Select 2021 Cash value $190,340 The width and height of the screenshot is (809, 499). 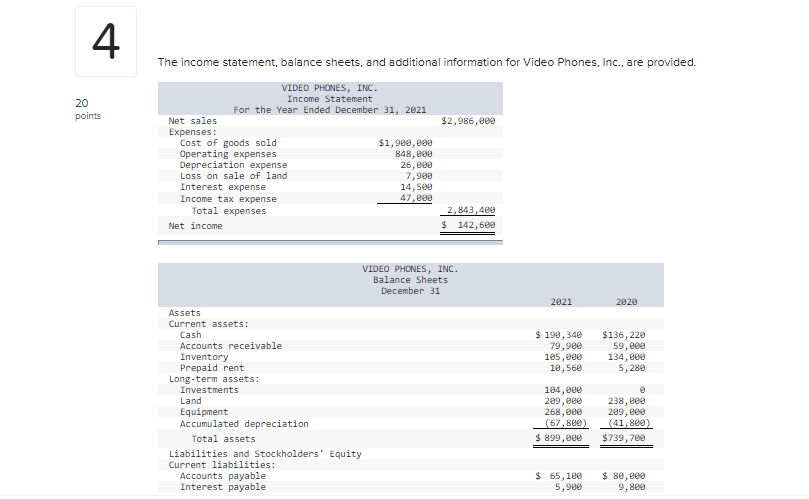click(559, 335)
